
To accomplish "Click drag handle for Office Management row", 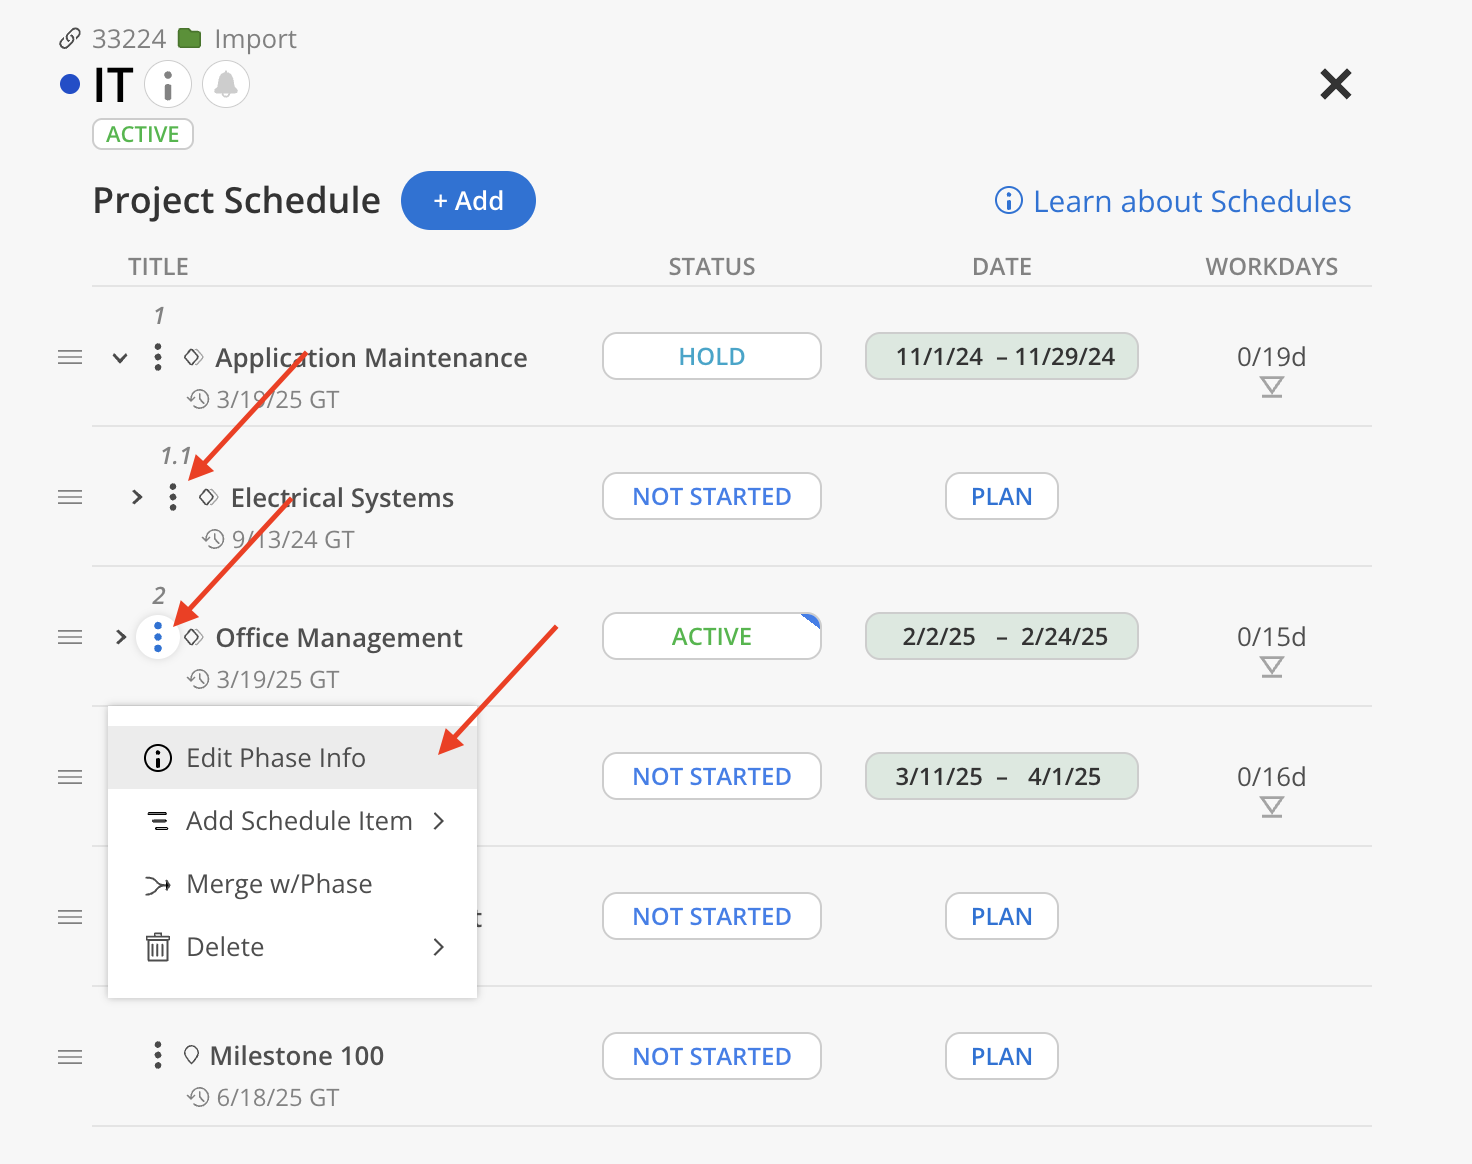I will [x=70, y=637].
